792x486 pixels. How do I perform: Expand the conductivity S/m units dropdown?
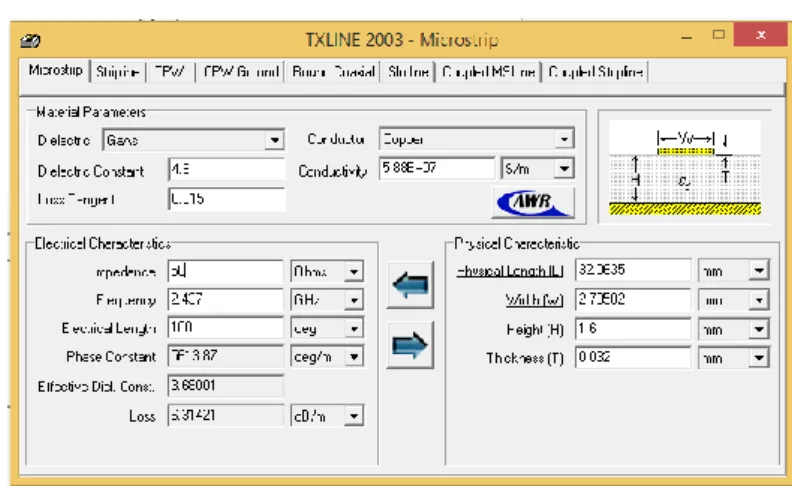pyautogui.click(x=564, y=168)
